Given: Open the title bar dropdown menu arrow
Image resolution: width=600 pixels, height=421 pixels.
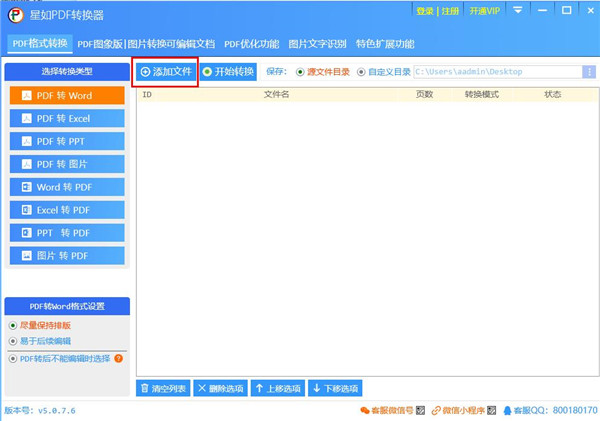Looking at the screenshot, I should click(x=519, y=11).
